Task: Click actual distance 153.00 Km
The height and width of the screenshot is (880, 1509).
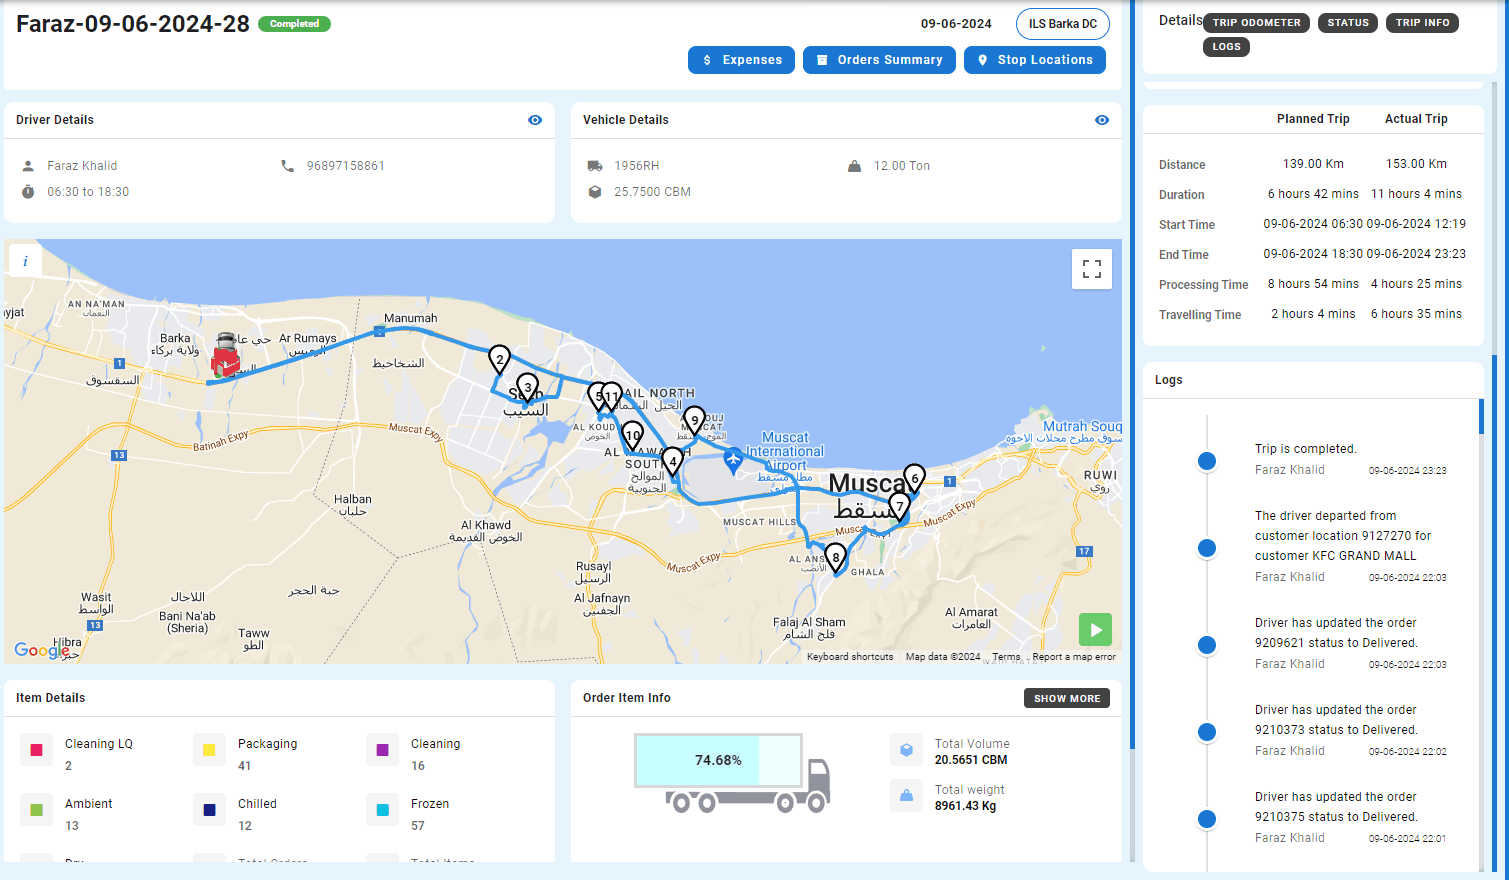Action: (x=1416, y=164)
